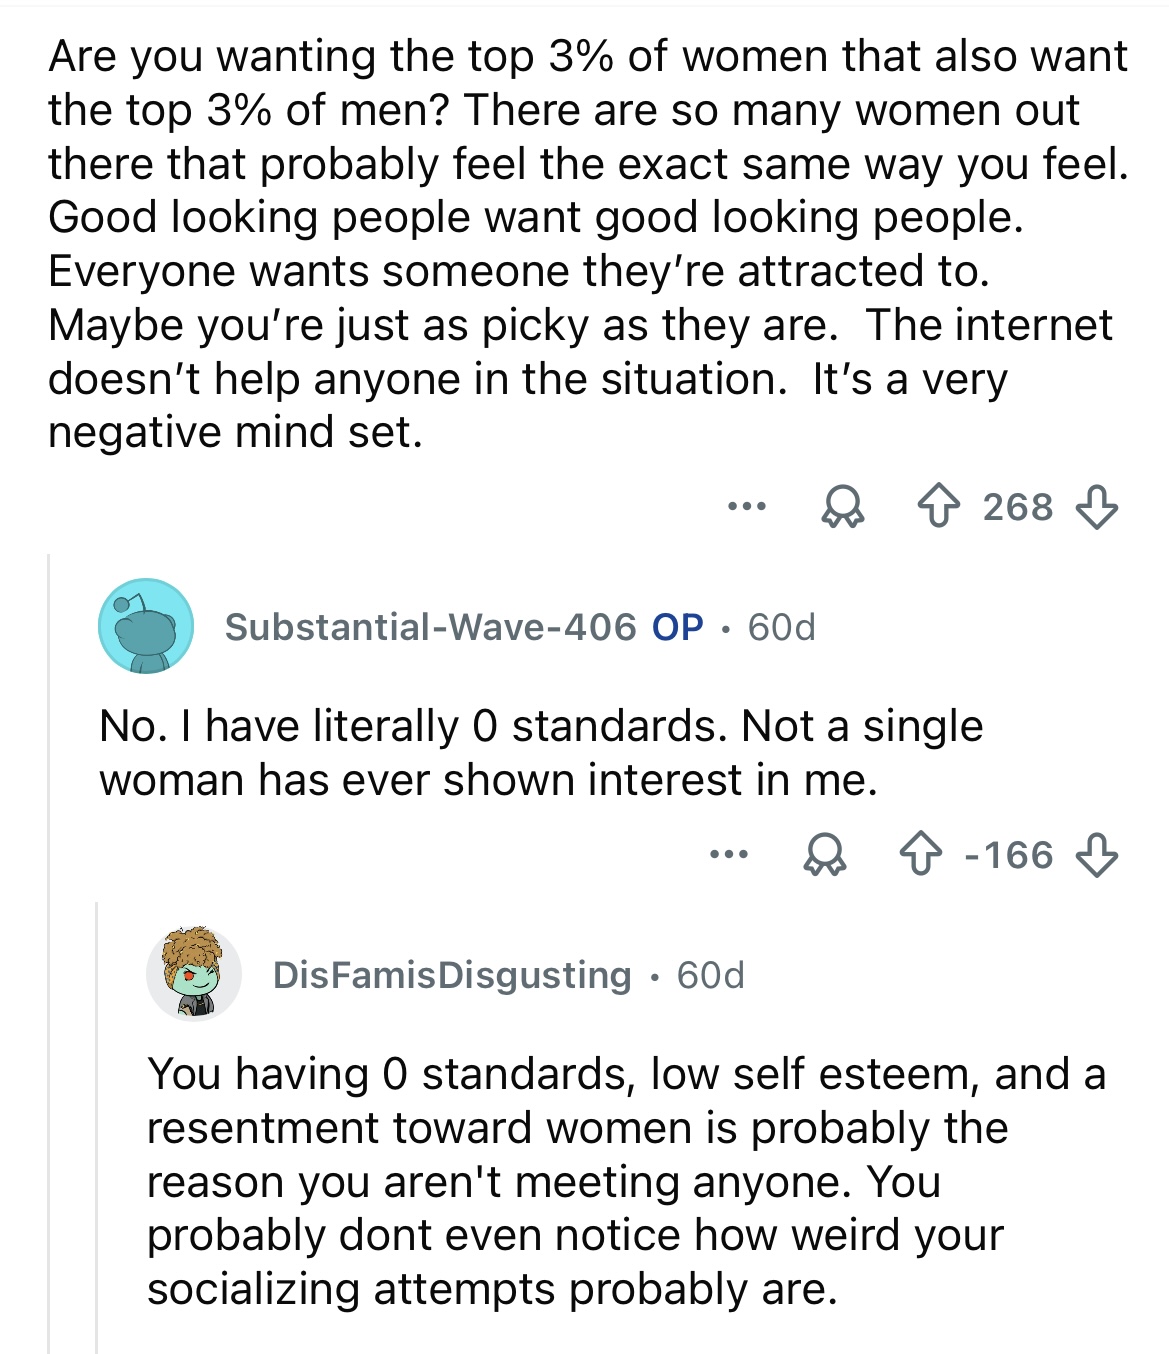Collapse thread via Substantial-Wave-406 reply line

tap(49, 950)
